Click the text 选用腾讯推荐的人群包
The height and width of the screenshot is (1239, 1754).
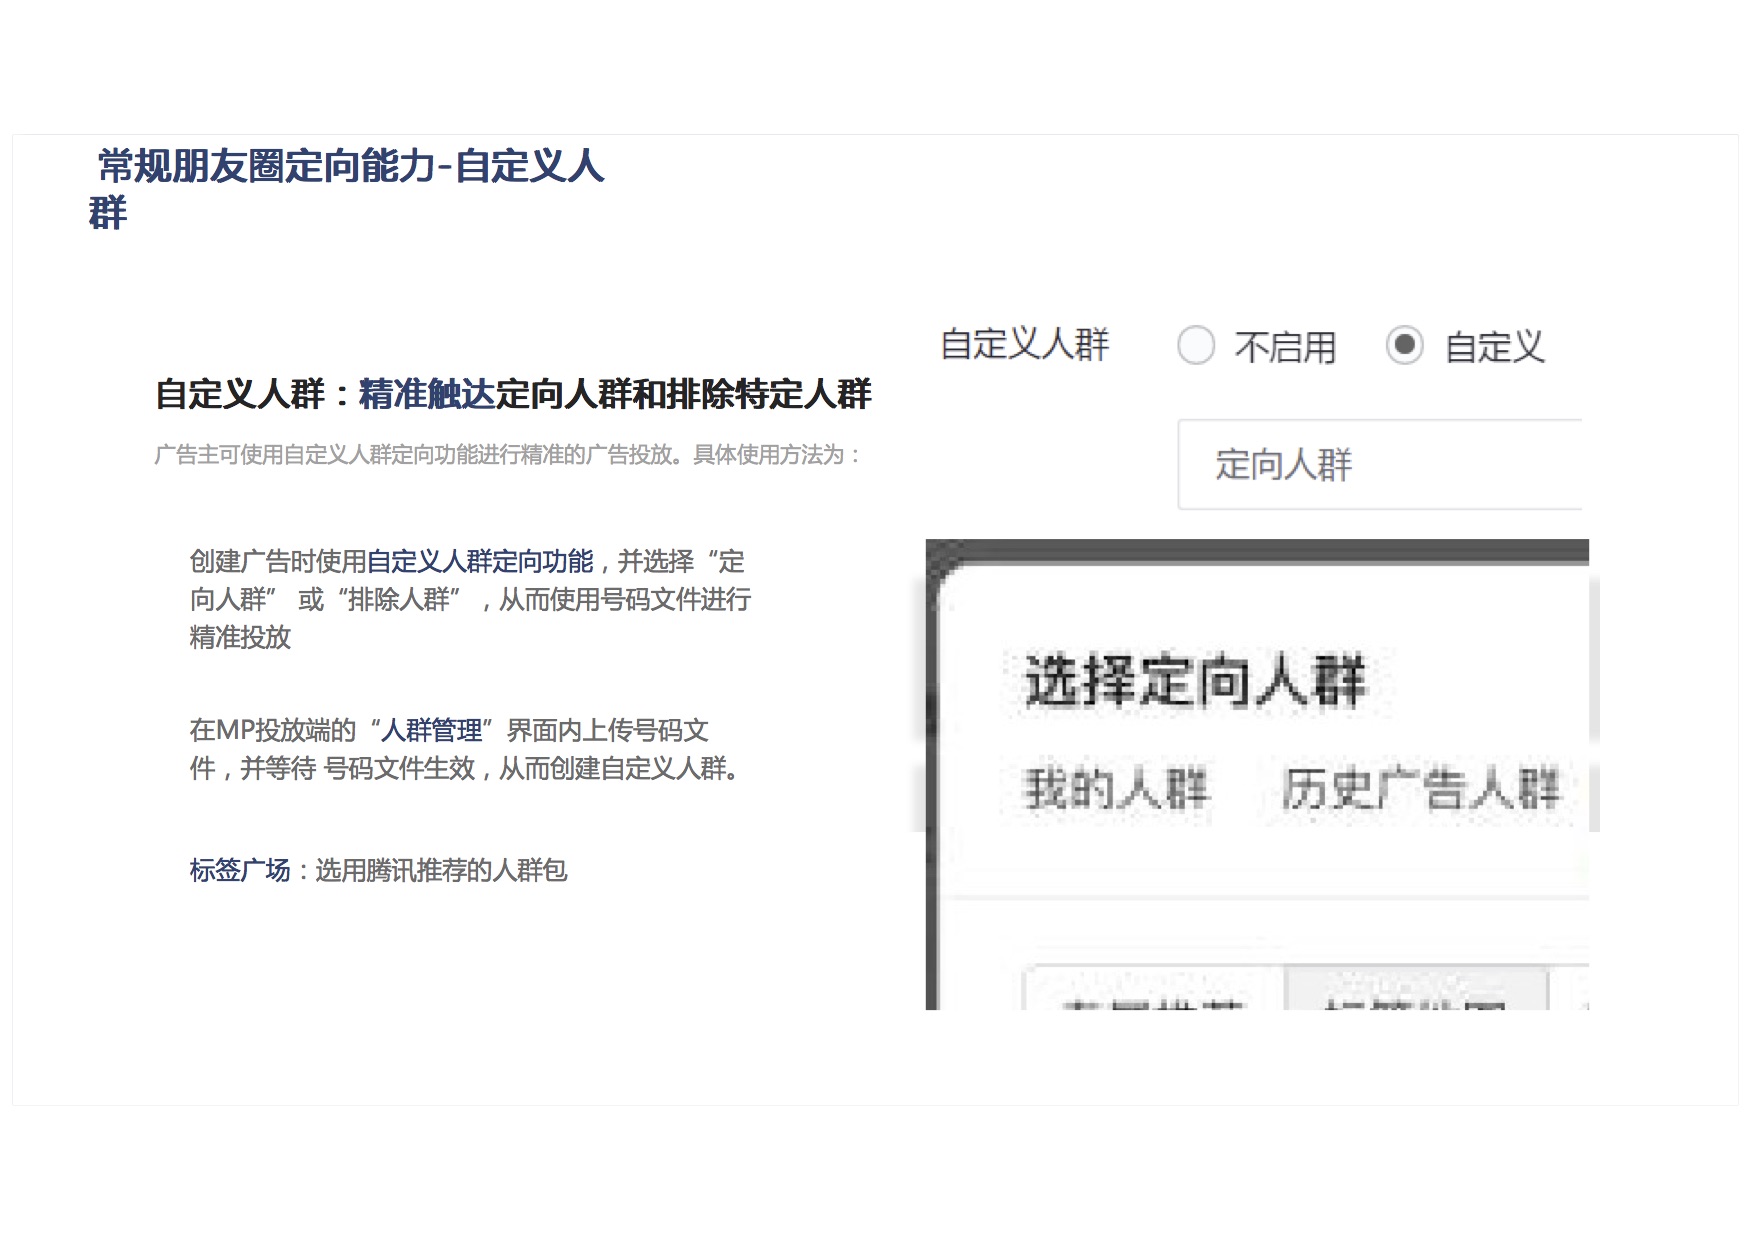pyautogui.click(x=441, y=871)
